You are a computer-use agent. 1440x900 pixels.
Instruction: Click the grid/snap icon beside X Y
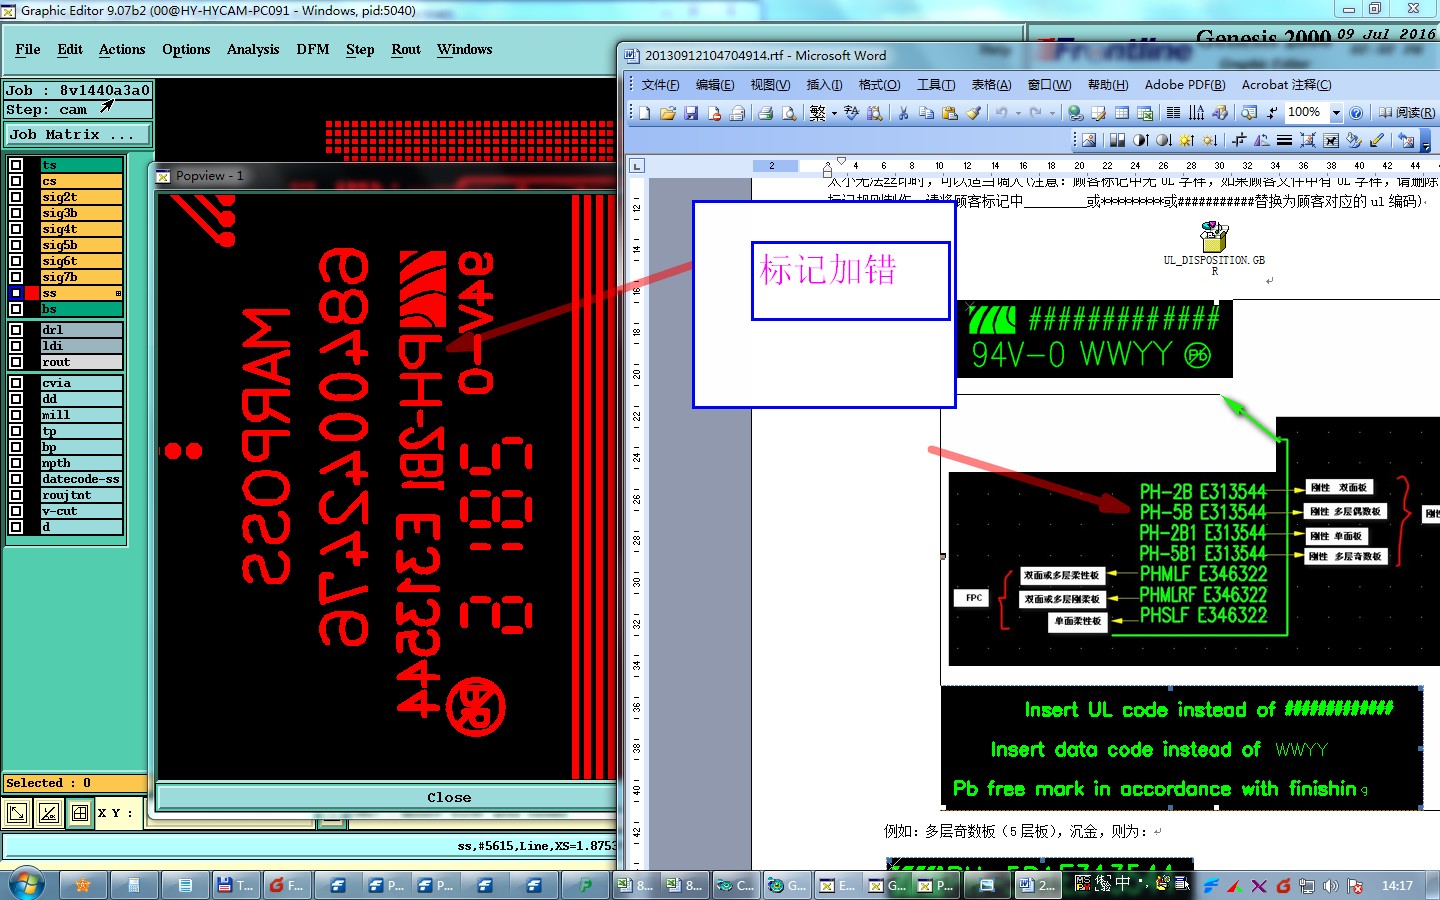point(80,813)
